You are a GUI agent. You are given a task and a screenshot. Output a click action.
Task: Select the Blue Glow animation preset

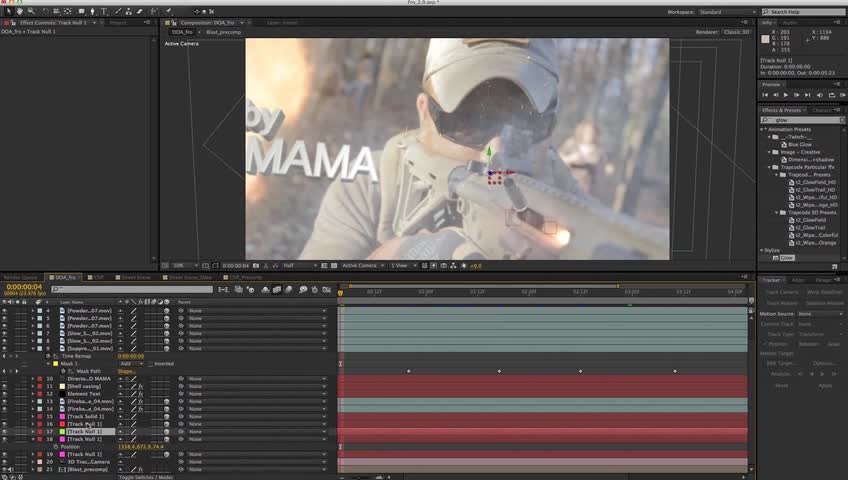(x=800, y=145)
